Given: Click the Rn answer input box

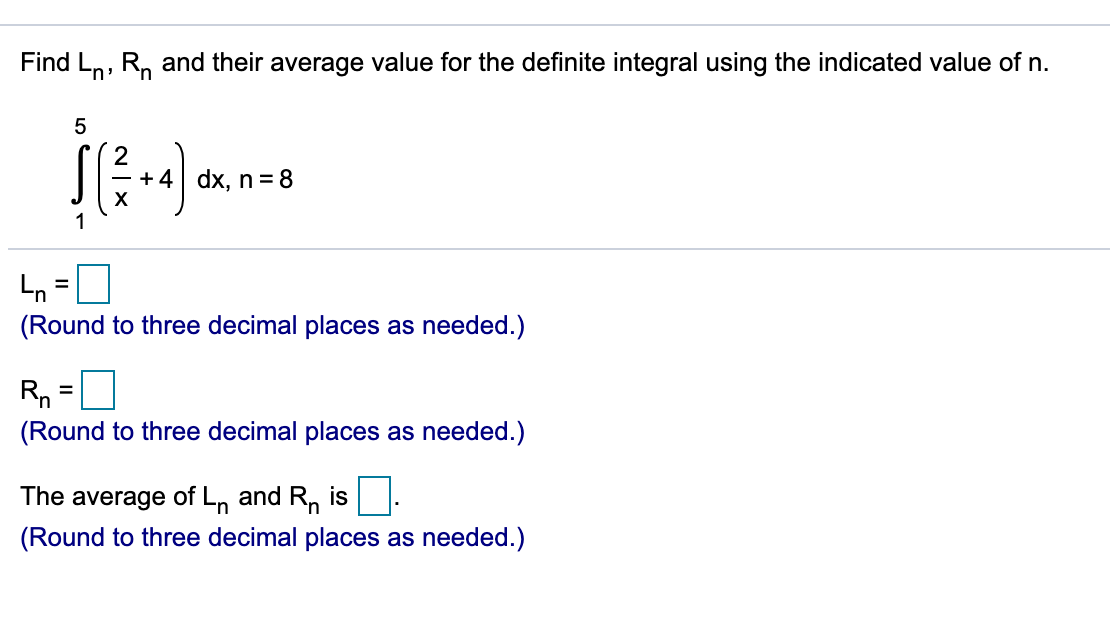Looking at the screenshot, I should pos(100,390).
